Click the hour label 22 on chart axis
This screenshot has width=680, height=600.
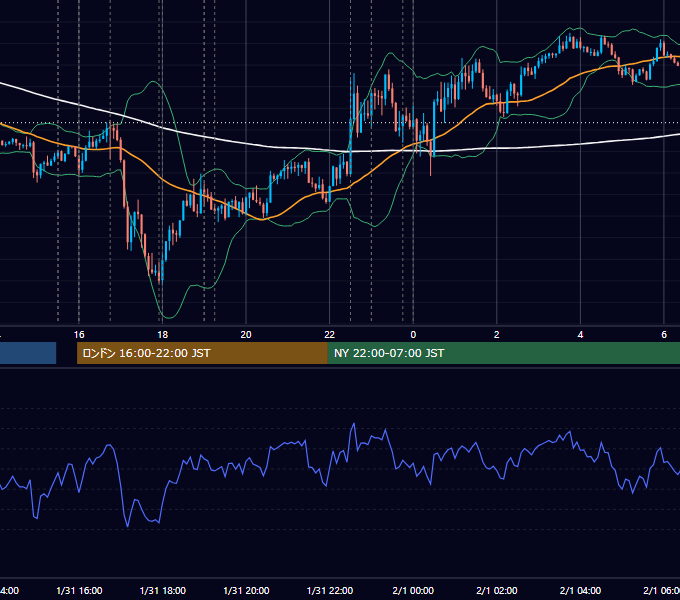pyautogui.click(x=330, y=335)
